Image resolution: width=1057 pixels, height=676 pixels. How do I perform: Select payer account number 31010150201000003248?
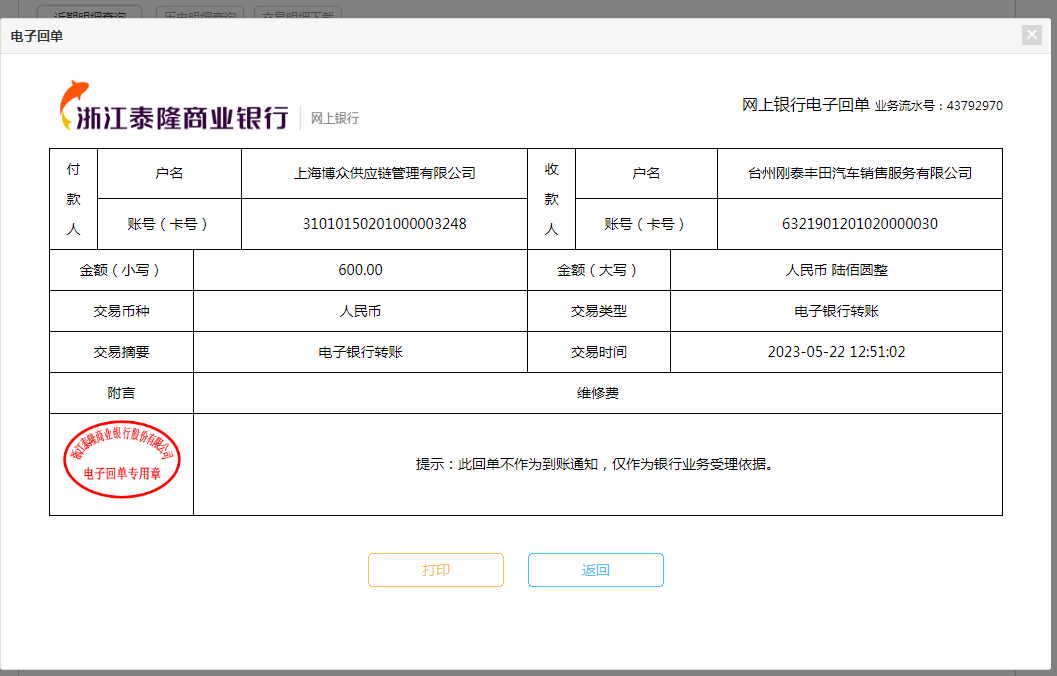(x=384, y=224)
